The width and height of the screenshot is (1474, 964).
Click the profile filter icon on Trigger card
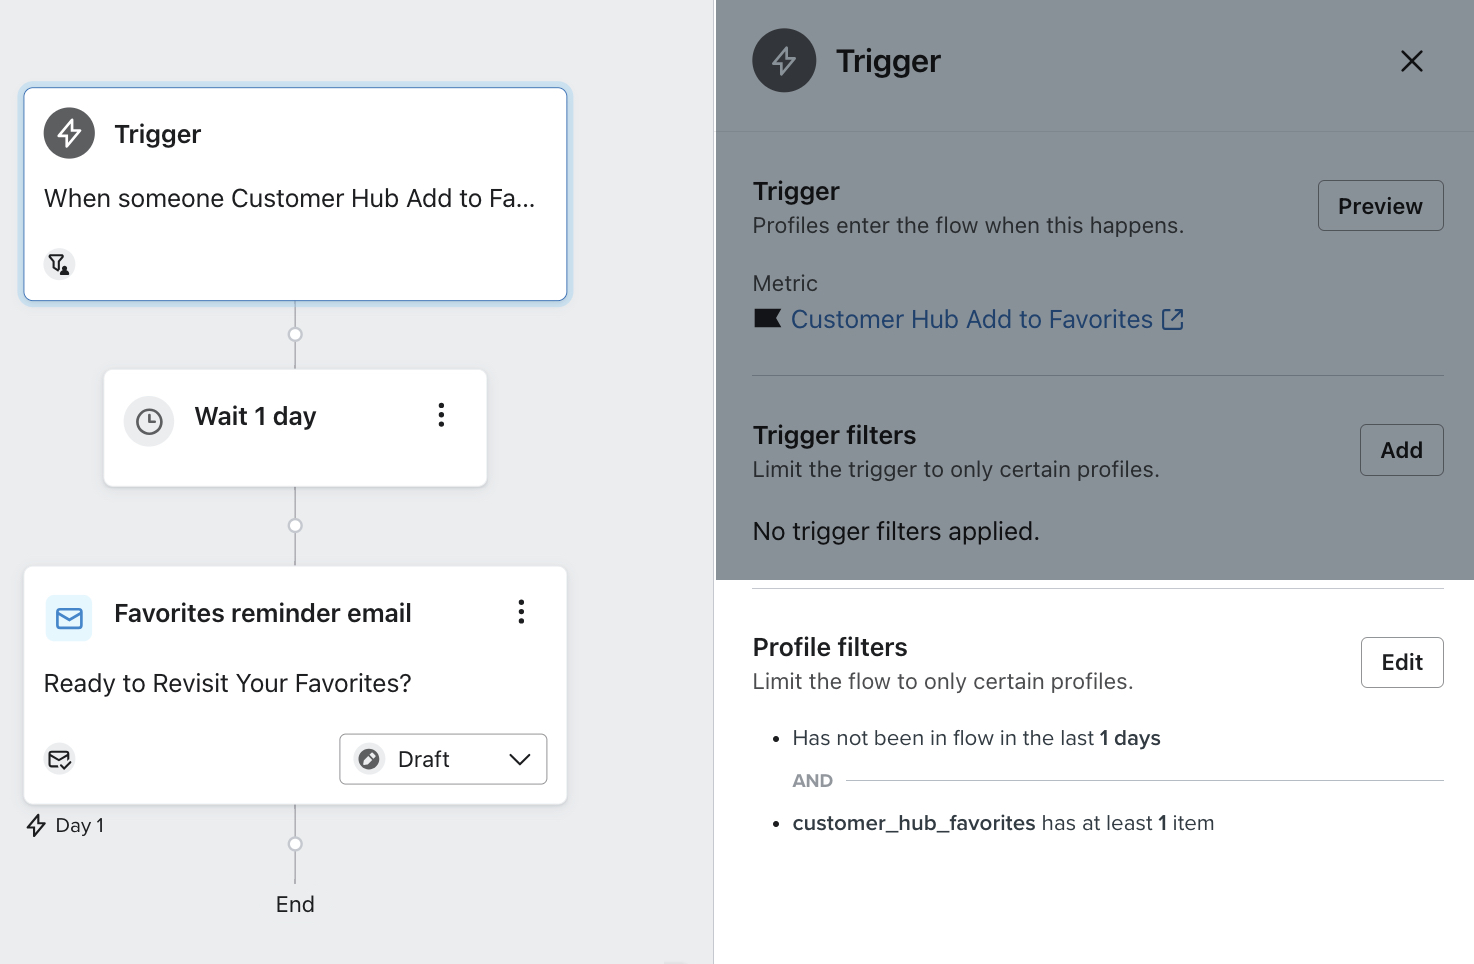click(x=60, y=264)
